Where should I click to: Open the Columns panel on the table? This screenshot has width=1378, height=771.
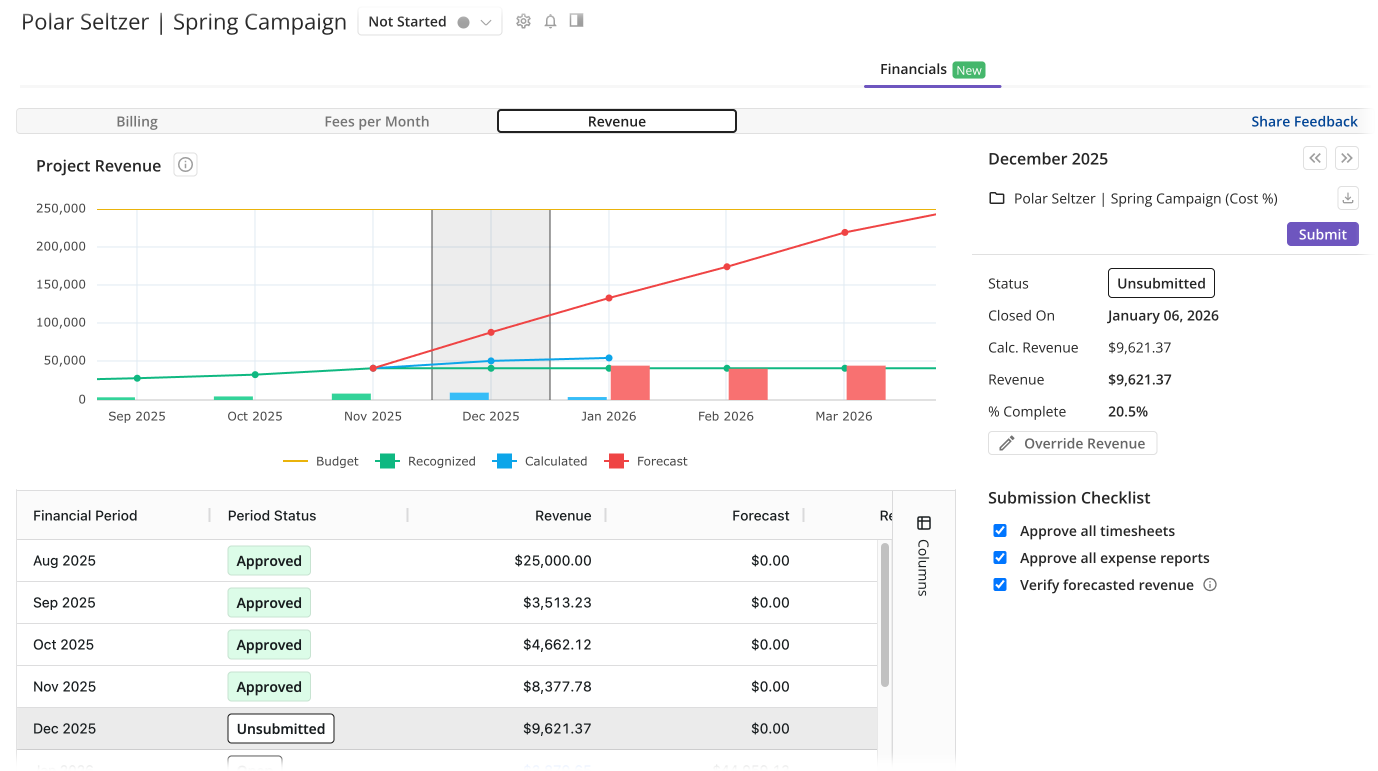[x=923, y=523]
